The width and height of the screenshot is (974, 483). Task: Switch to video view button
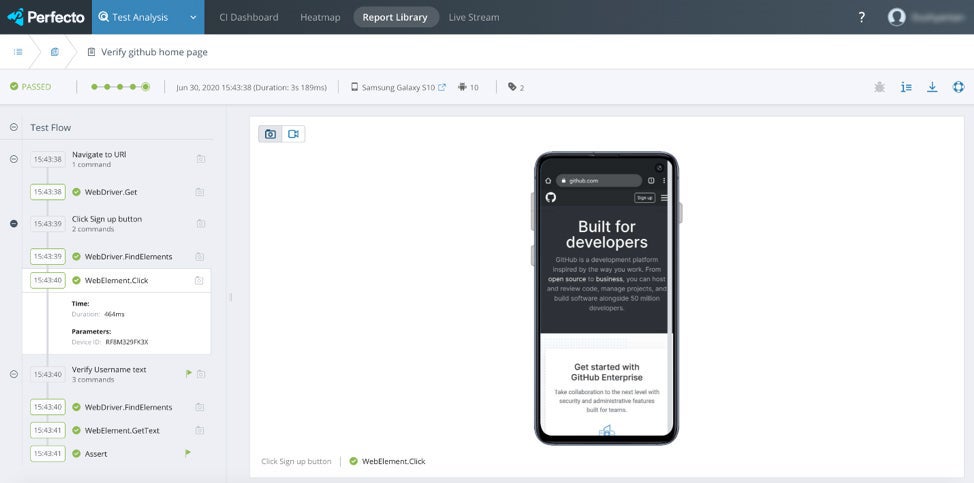[293, 134]
